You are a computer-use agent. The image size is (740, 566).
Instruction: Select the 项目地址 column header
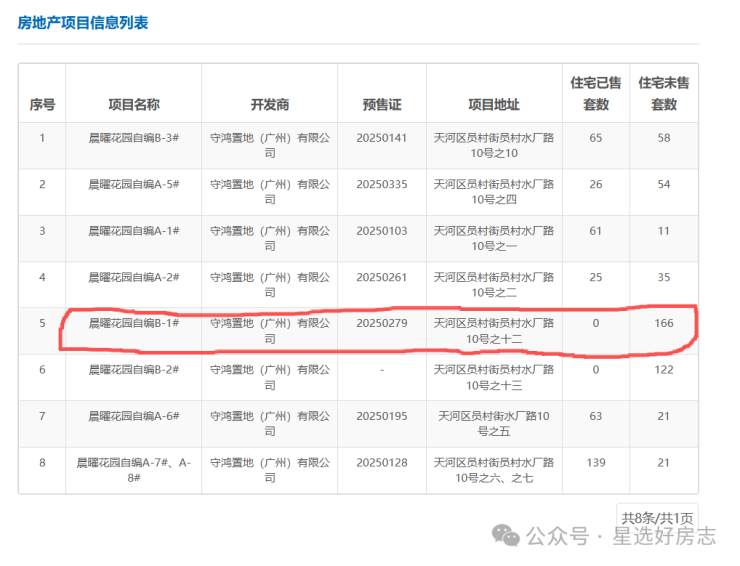click(x=494, y=104)
